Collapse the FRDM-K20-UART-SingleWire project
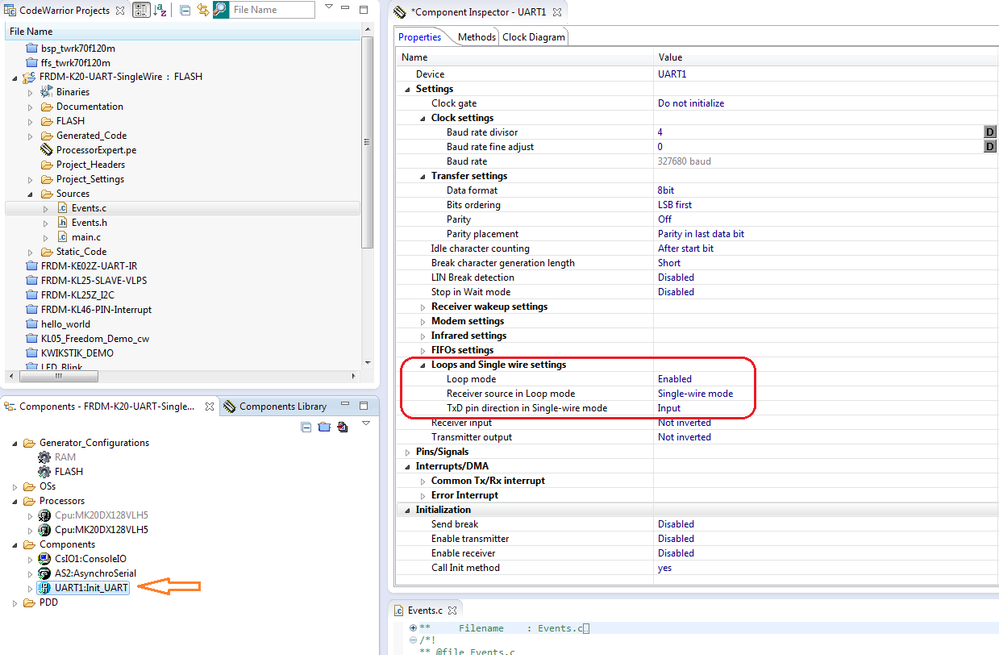999x655 pixels. [x=15, y=78]
